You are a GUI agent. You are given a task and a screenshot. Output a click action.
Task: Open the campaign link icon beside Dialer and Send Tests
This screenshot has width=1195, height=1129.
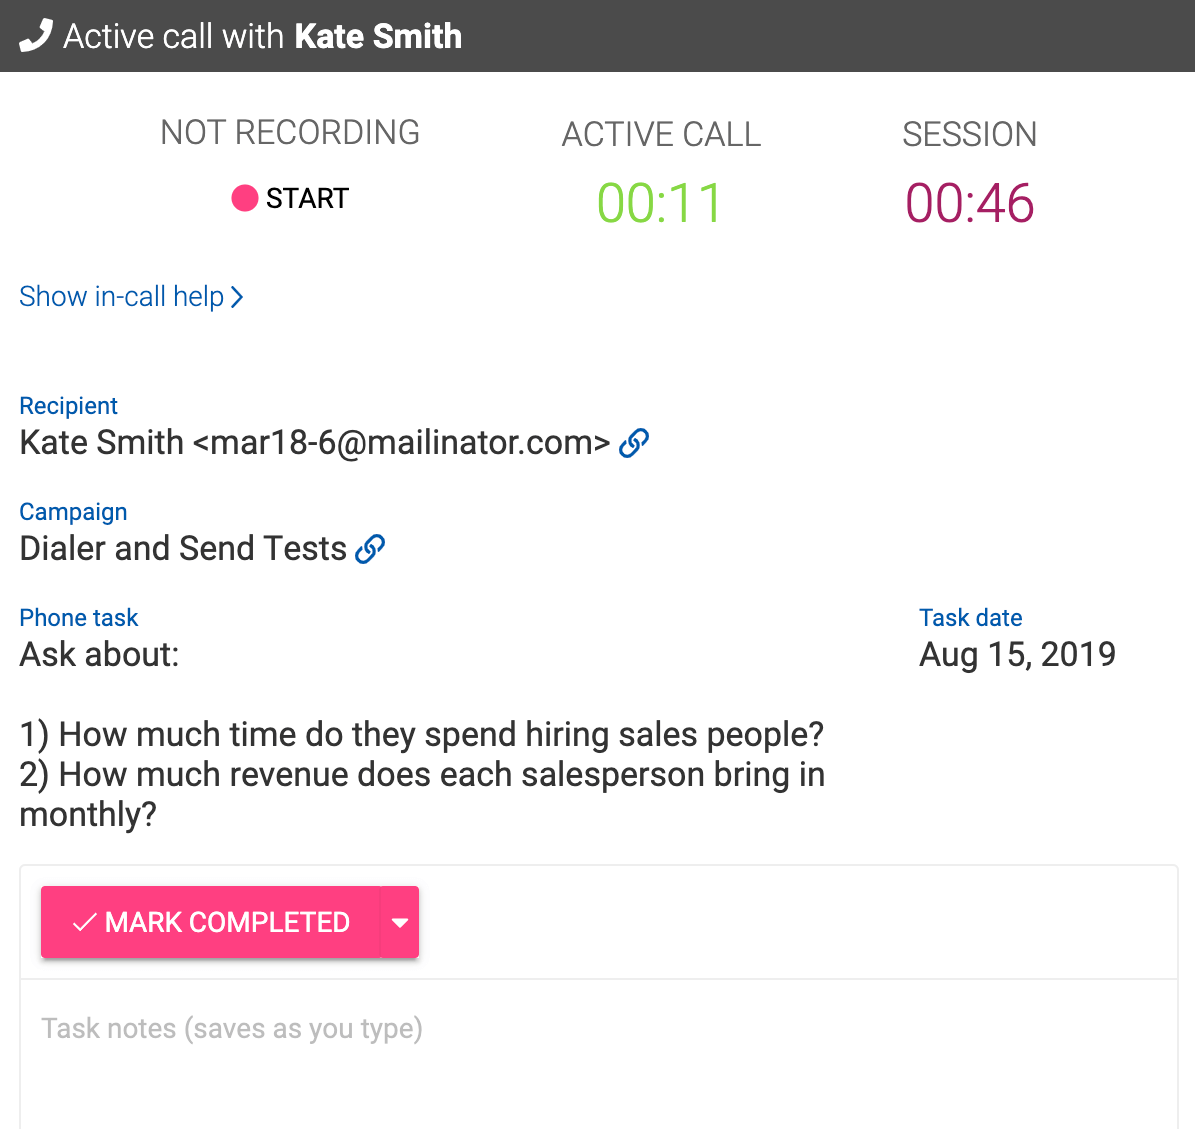coord(370,548)
